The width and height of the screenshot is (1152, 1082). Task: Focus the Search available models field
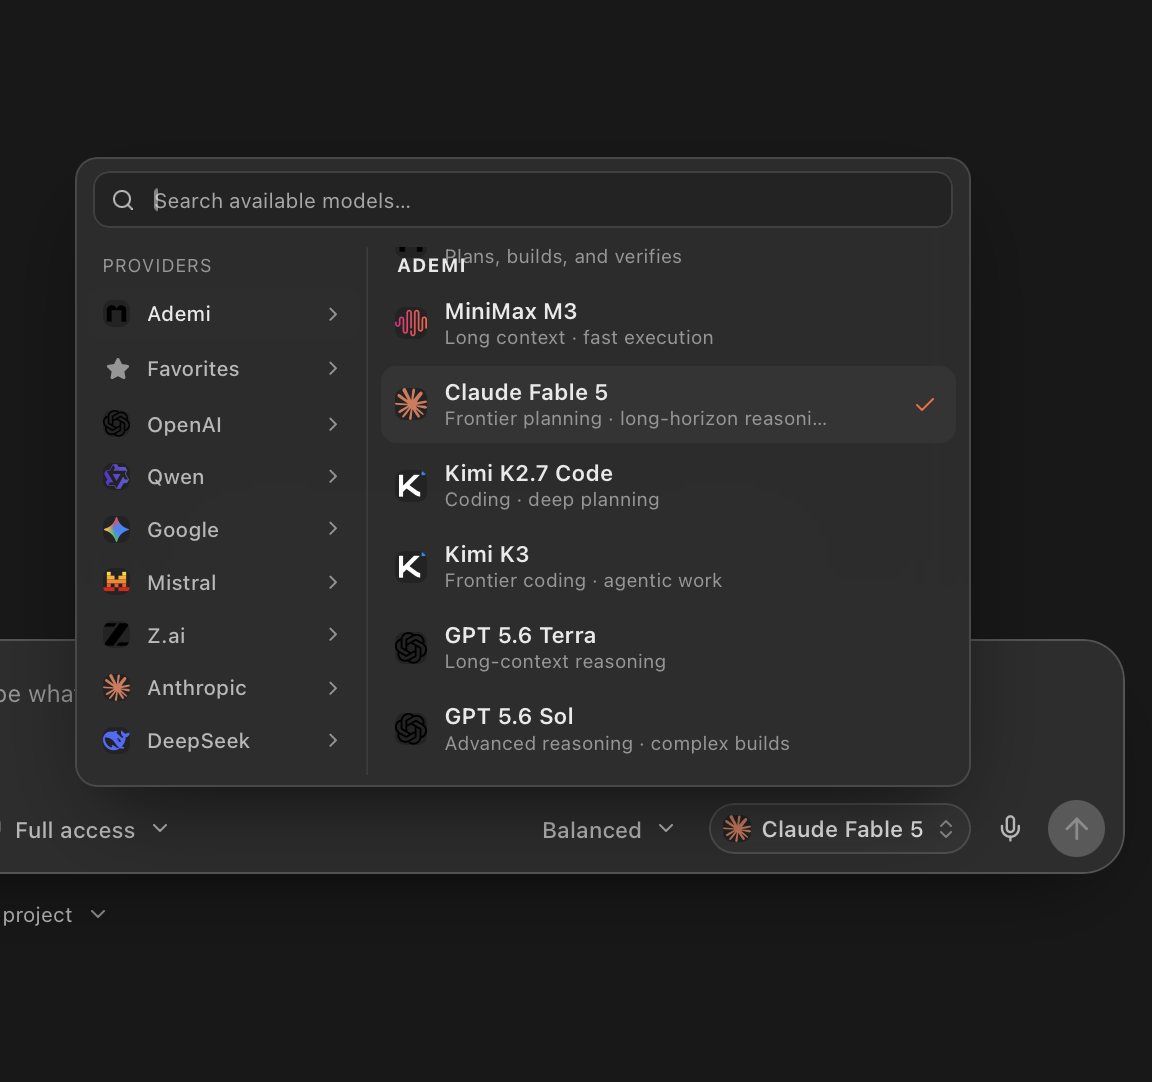[x=522, y=200]
